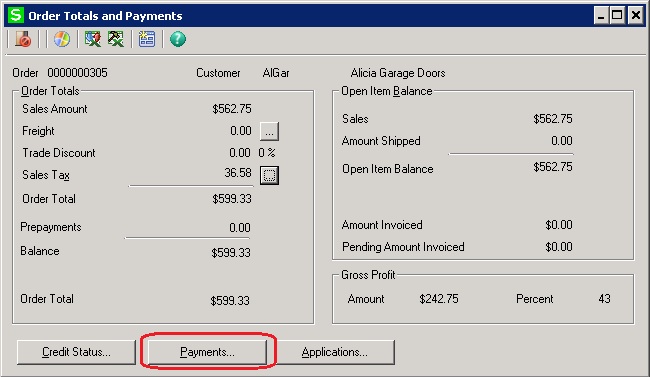Open the form customizer toolbar icon
Viewport: 650px width, 377px height.
(147, 39)
